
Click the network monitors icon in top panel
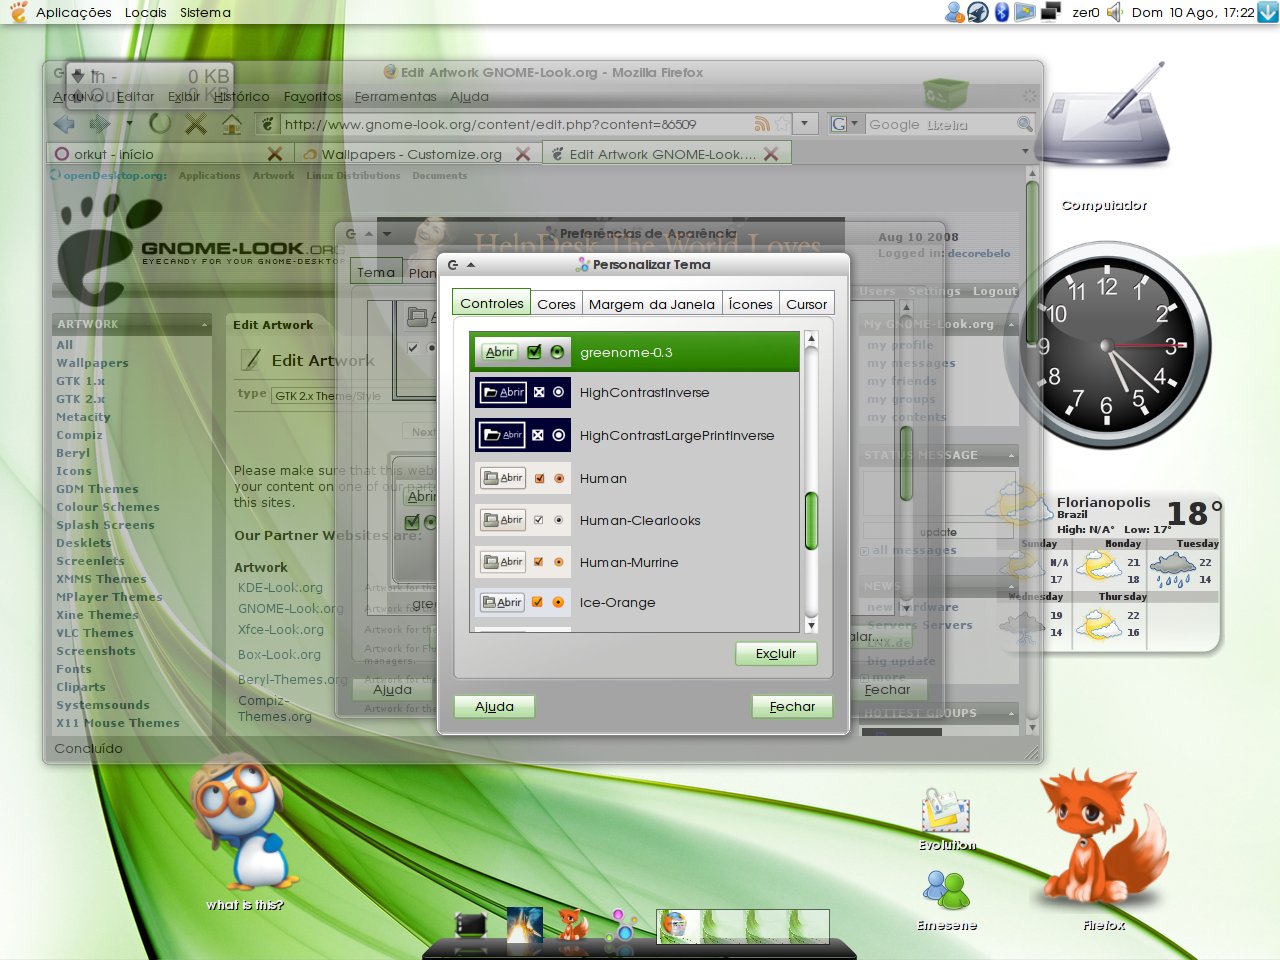click(1050, 13)
